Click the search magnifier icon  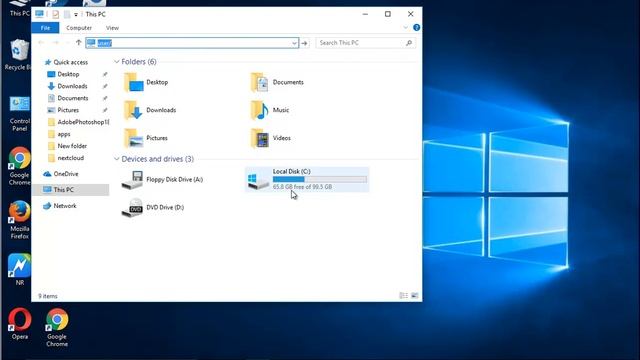(409, 42)
